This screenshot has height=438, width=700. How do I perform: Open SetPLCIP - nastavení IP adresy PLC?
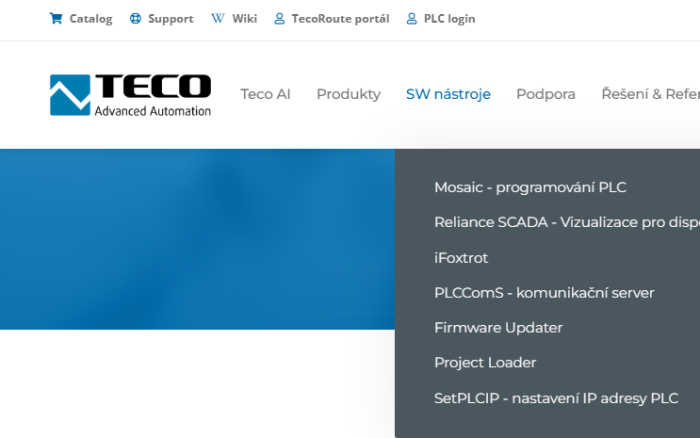pos(556,398)
